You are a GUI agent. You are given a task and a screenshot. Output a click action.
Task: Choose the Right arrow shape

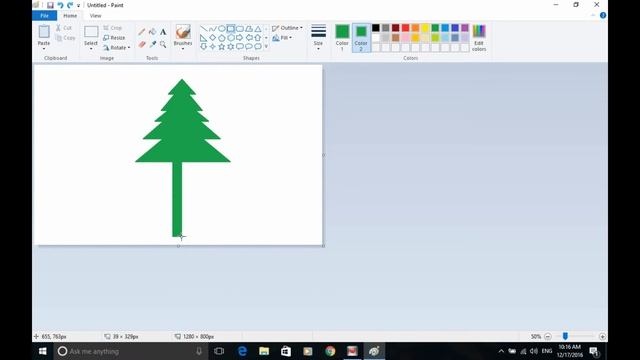point(240,38)
